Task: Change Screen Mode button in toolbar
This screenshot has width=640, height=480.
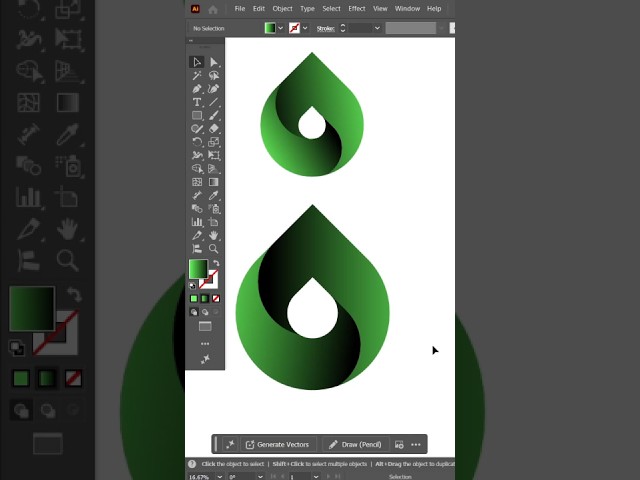Action: 205,326
